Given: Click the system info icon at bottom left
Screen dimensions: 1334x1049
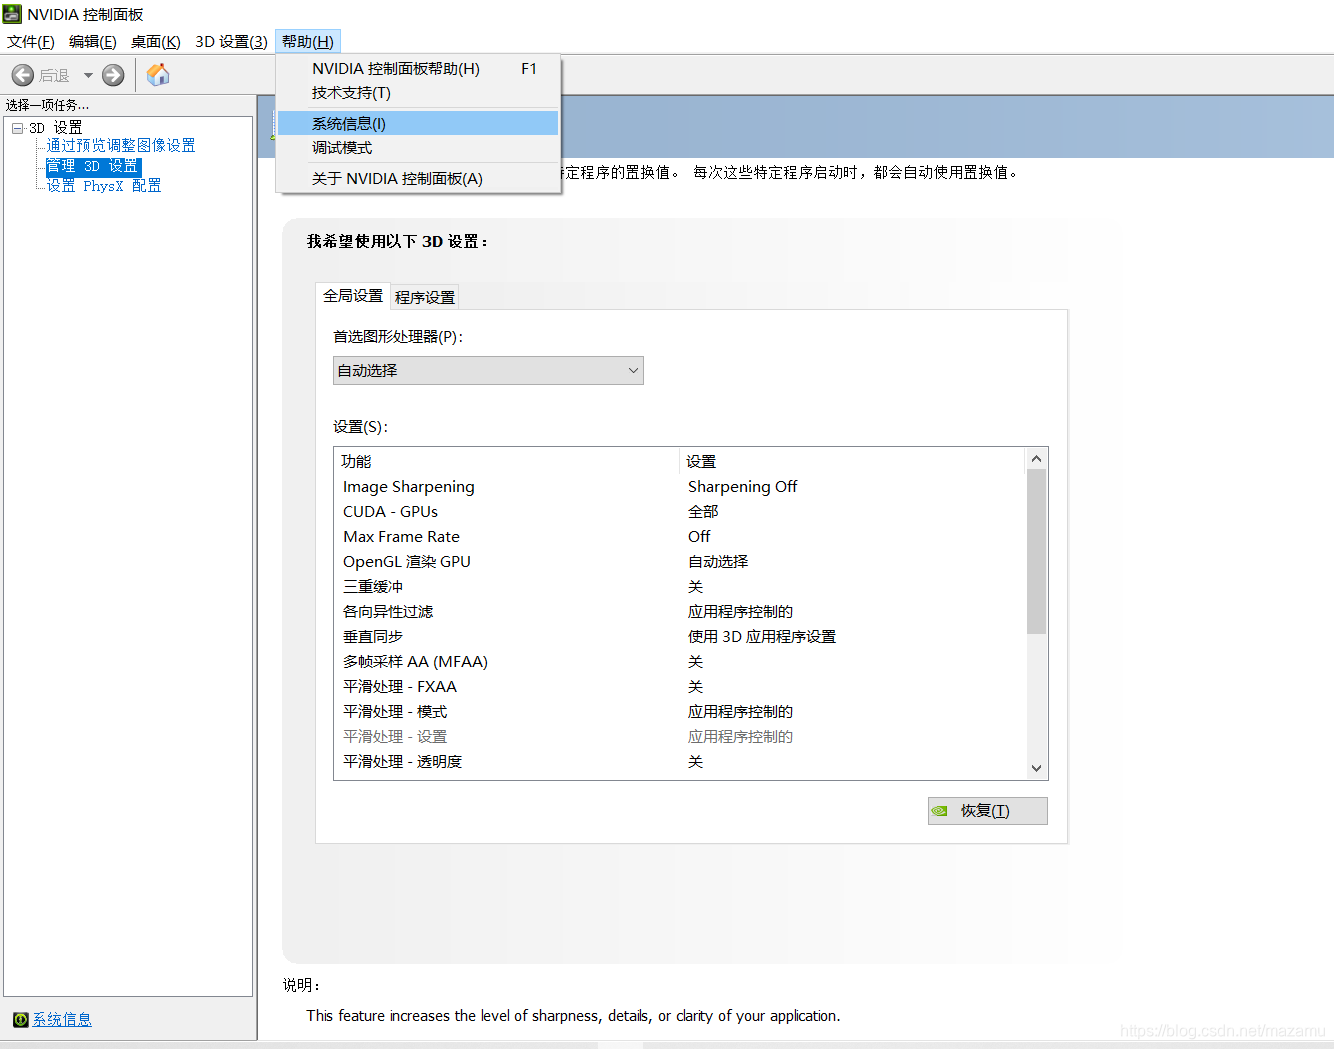Looking at the screenshot, I should point(20,1020).
